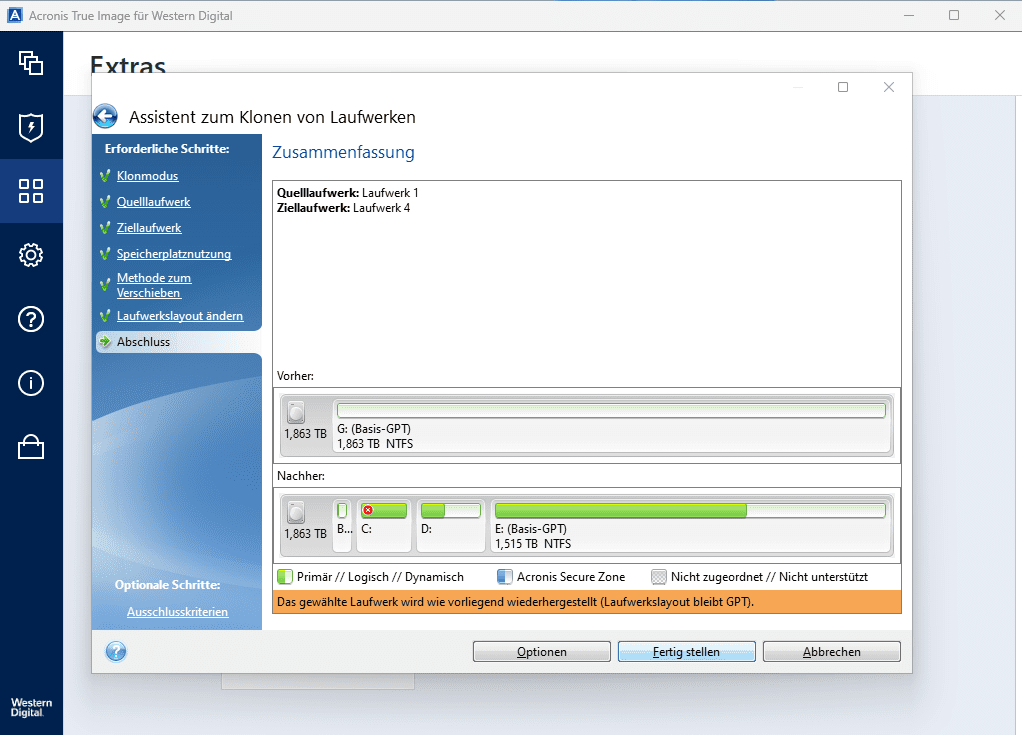The image size is (1022, 735).
Task: Click the blue back arrow in wizard
Action: tap(106, 117)
